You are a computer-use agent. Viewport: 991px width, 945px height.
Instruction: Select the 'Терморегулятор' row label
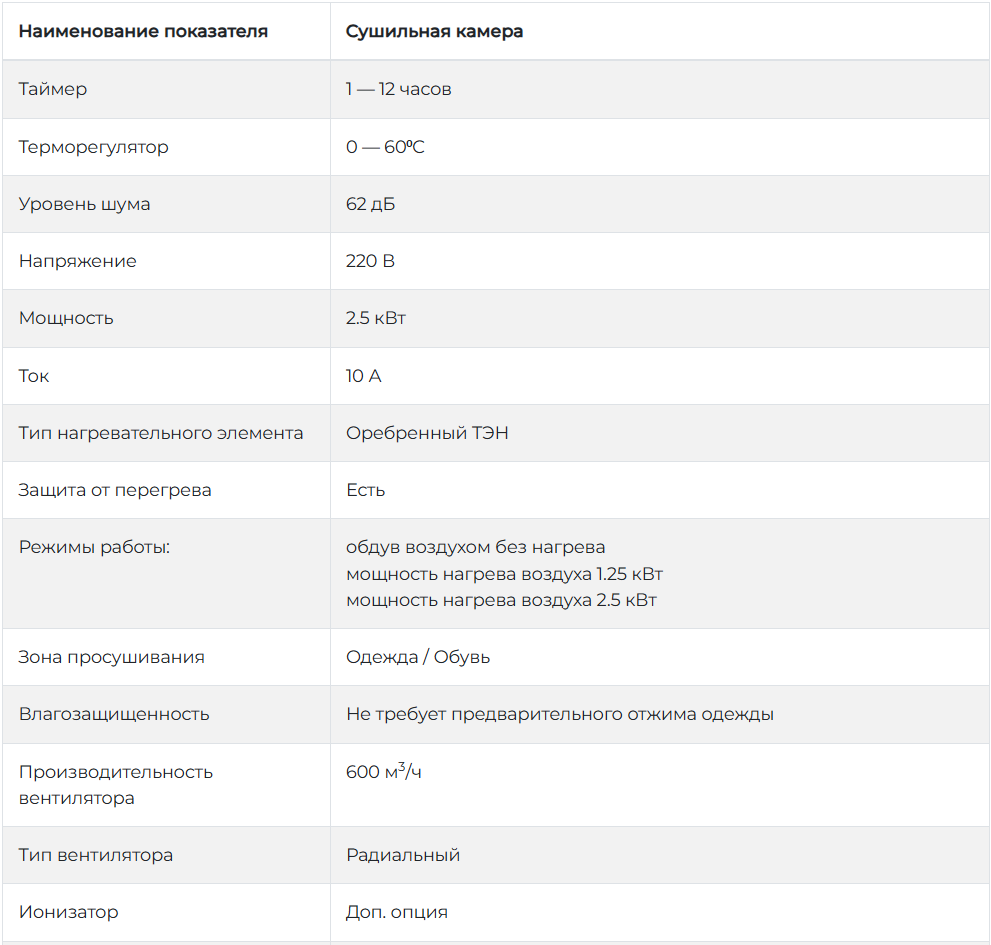coord(94,147)
